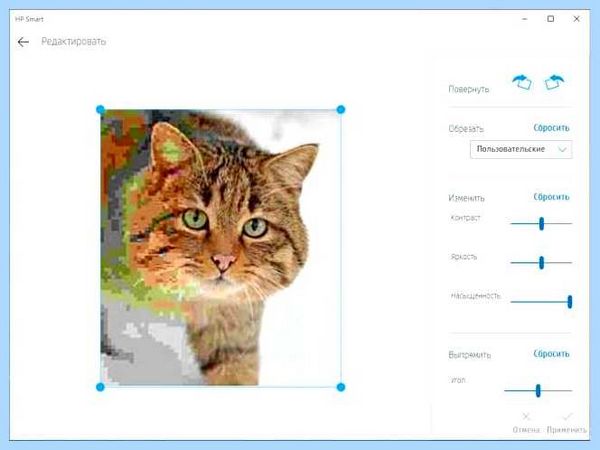Screen dimensions: 600x450
Task: Click the Обрезать label
Action: [x=466, y=129]
